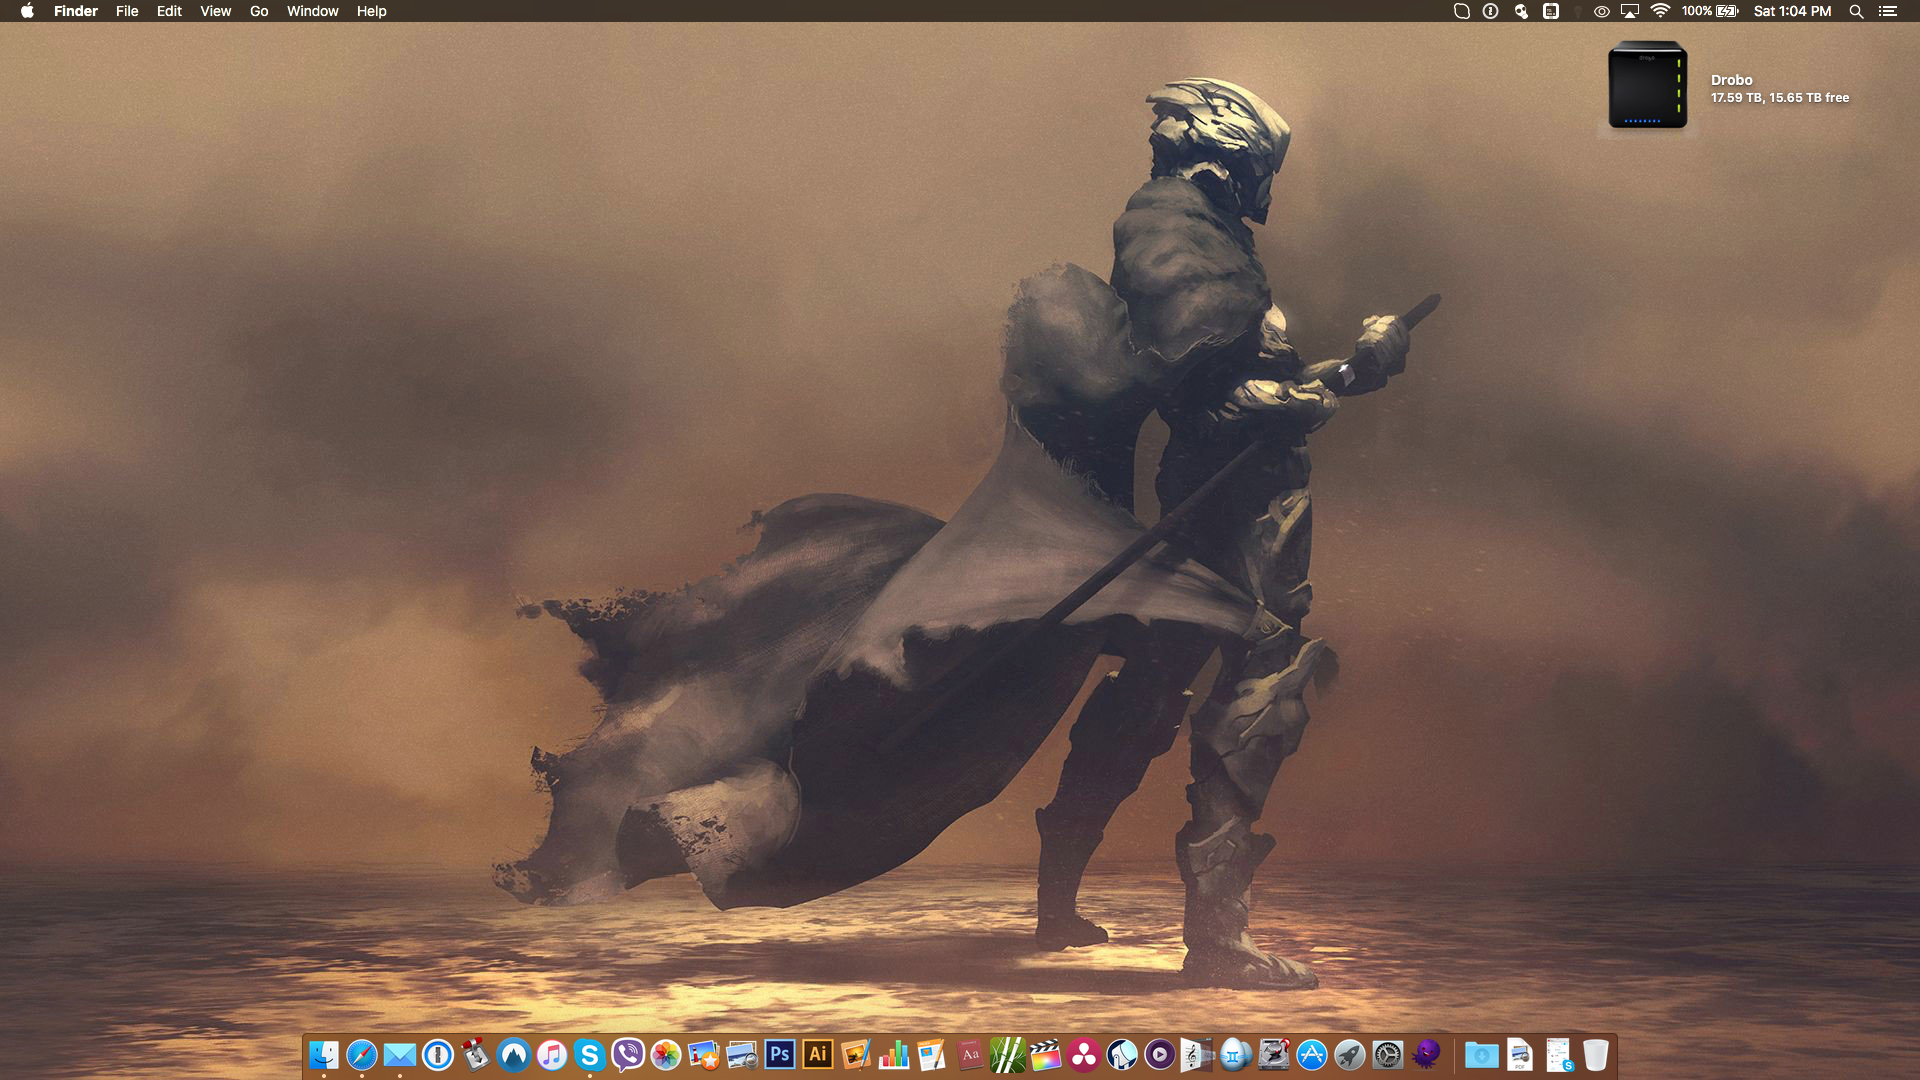Click the AirPlay display icon in menu bar

[1630, 11]
